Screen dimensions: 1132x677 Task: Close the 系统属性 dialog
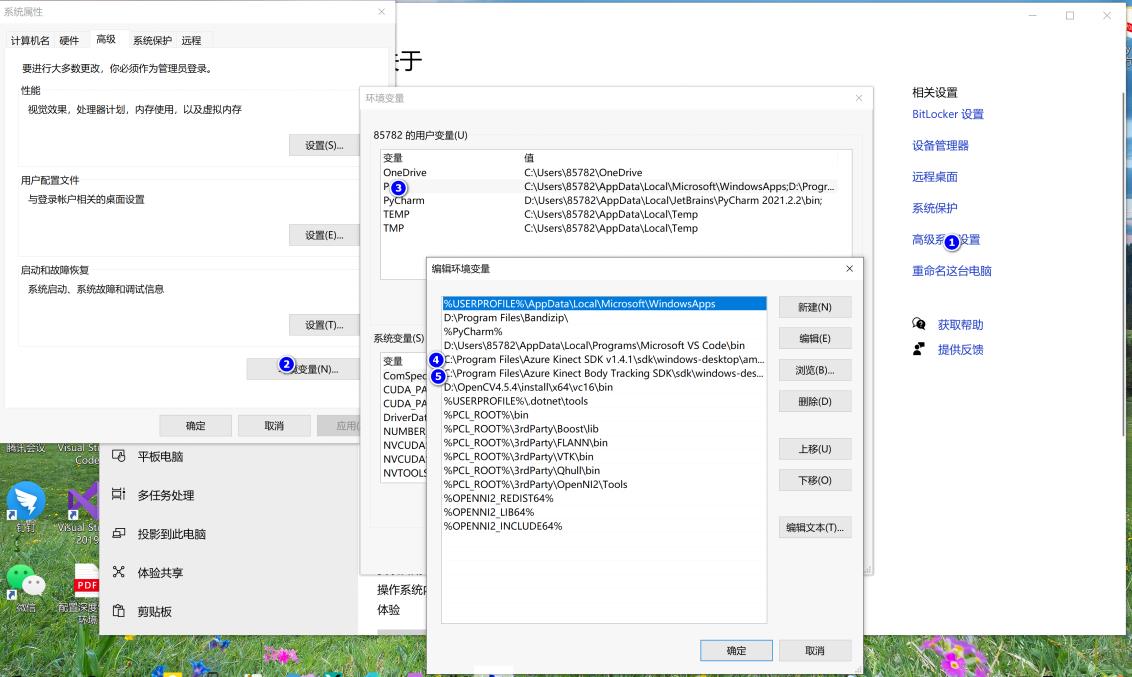(381, 12)
